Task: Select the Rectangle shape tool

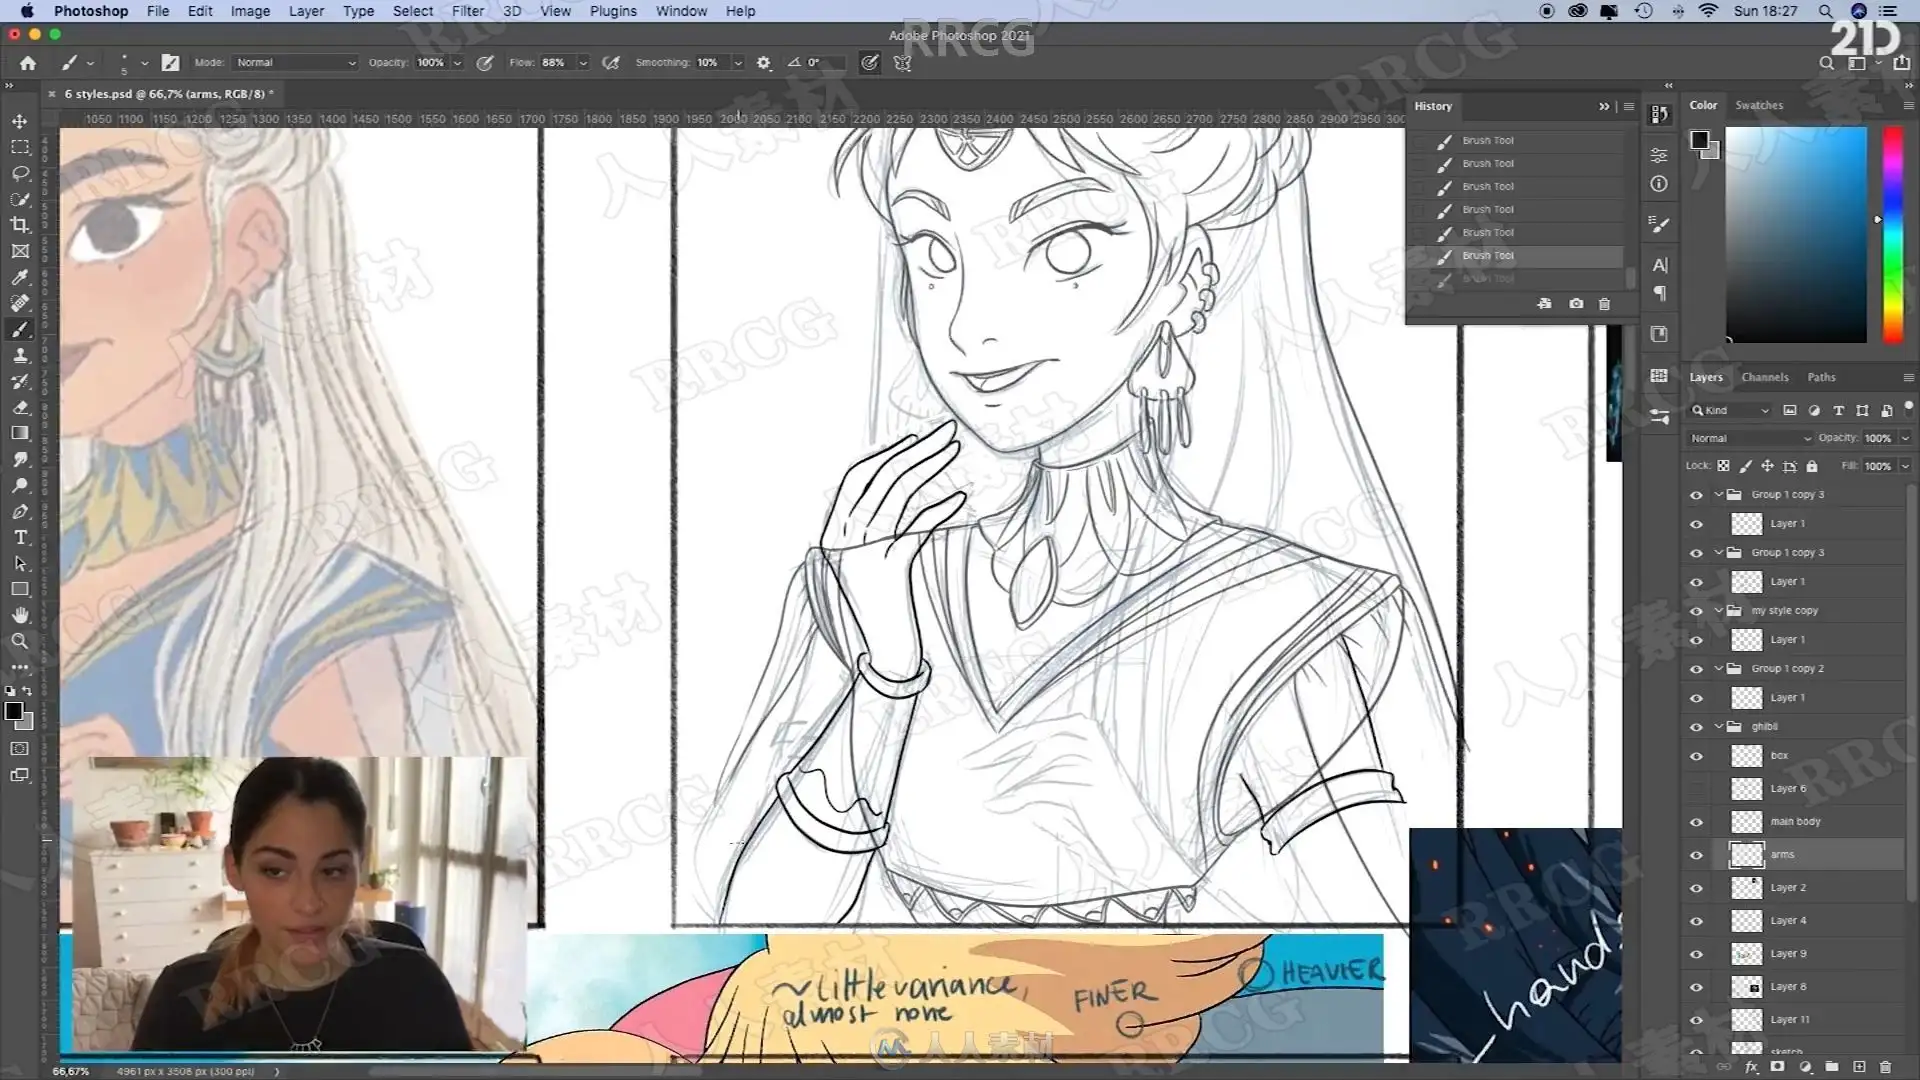Action: coord(20,589)
